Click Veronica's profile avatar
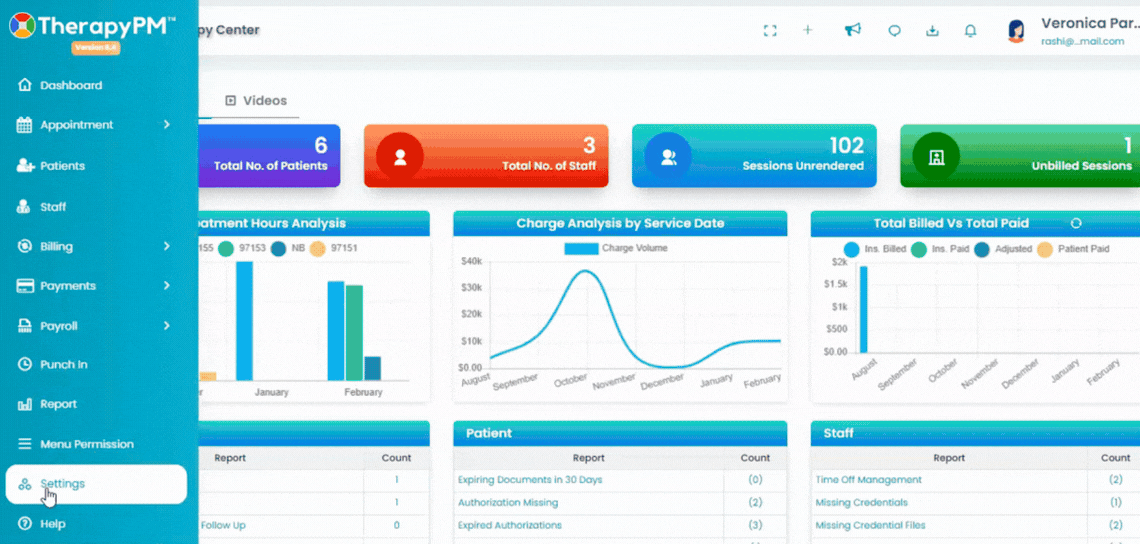Image resolution: width=1140 pixels, height=544 pixels. click(1016, 31)
